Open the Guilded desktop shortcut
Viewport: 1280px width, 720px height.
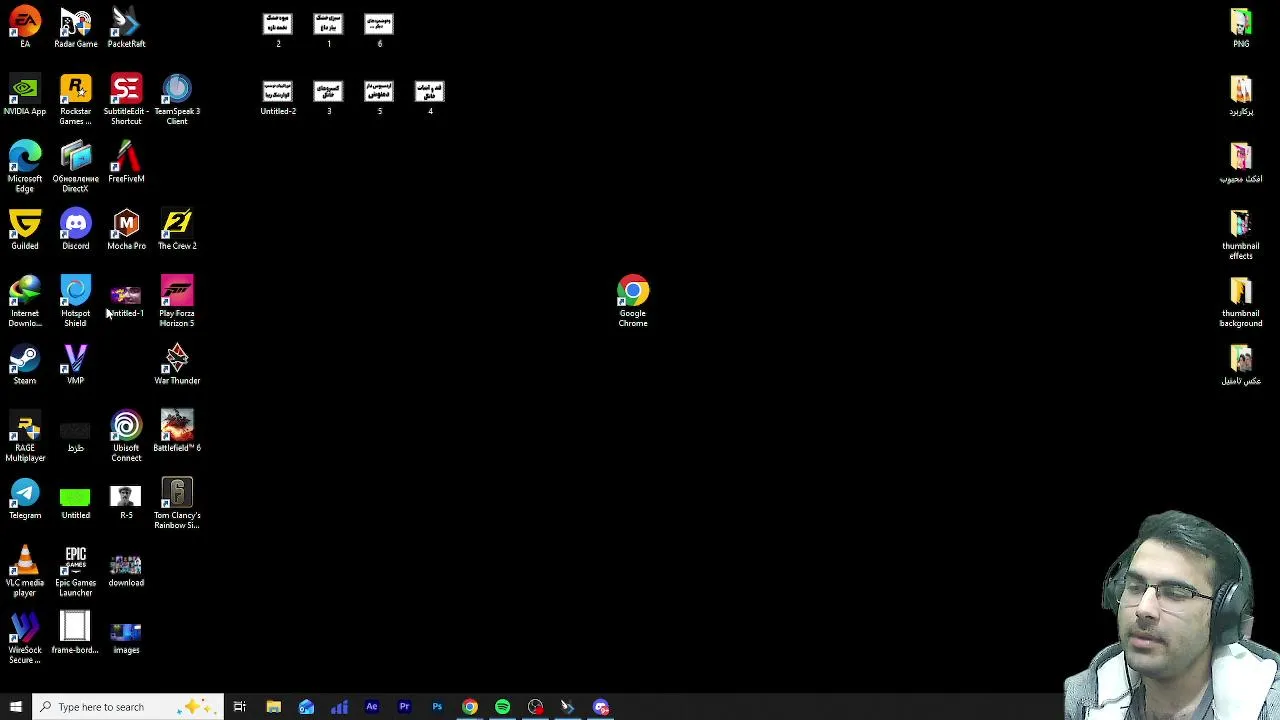(25, 228)
